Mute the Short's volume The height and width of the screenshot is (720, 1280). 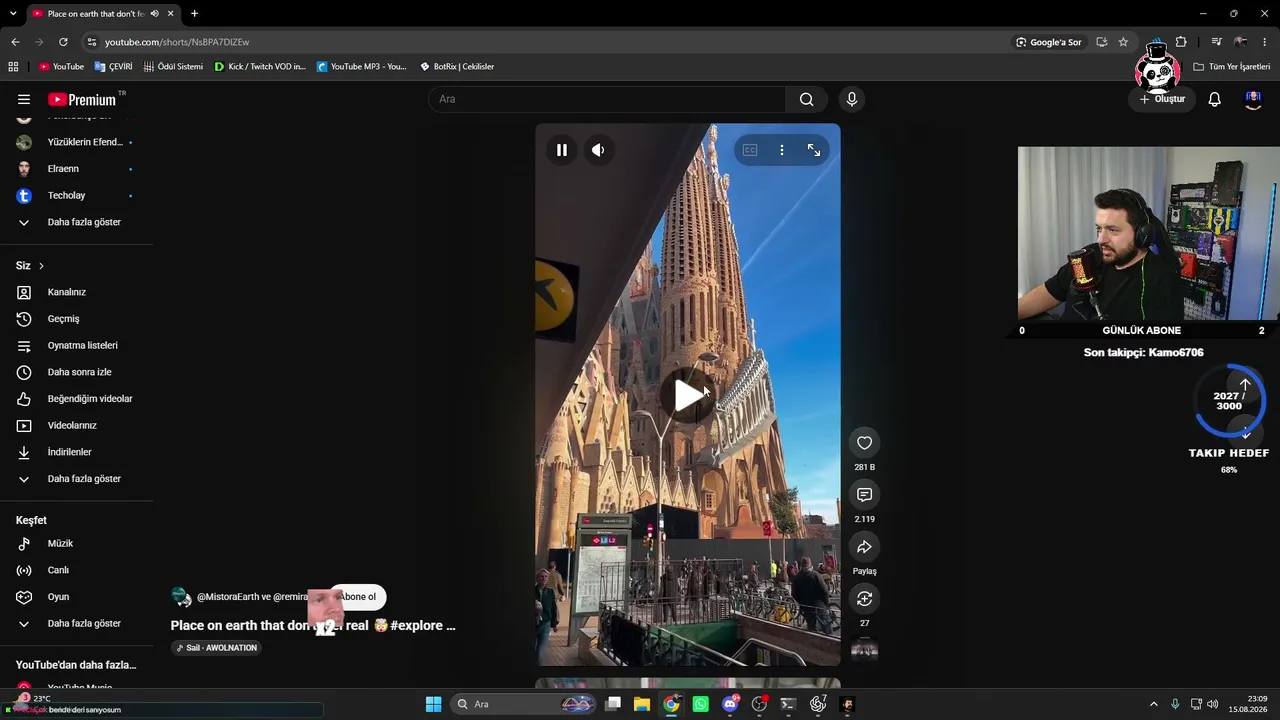598,150
